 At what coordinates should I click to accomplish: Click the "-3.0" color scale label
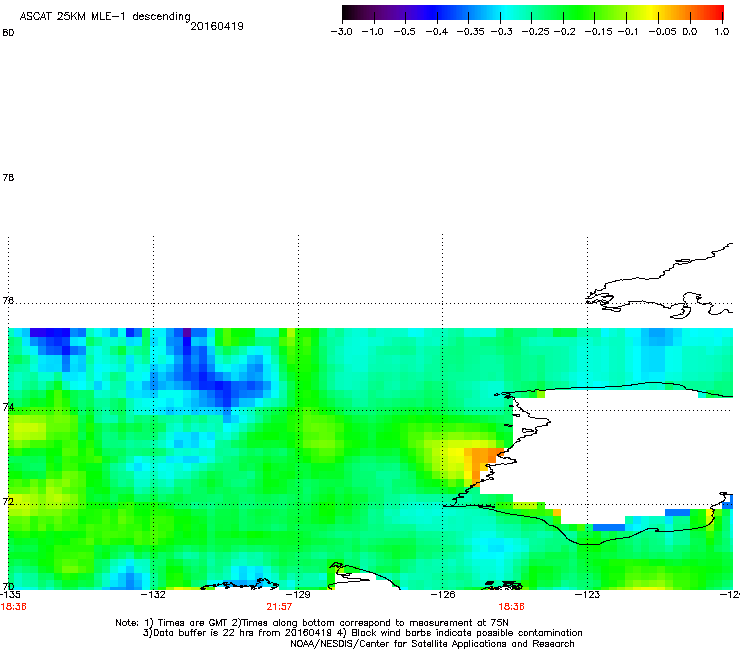[x=341, y=32]
